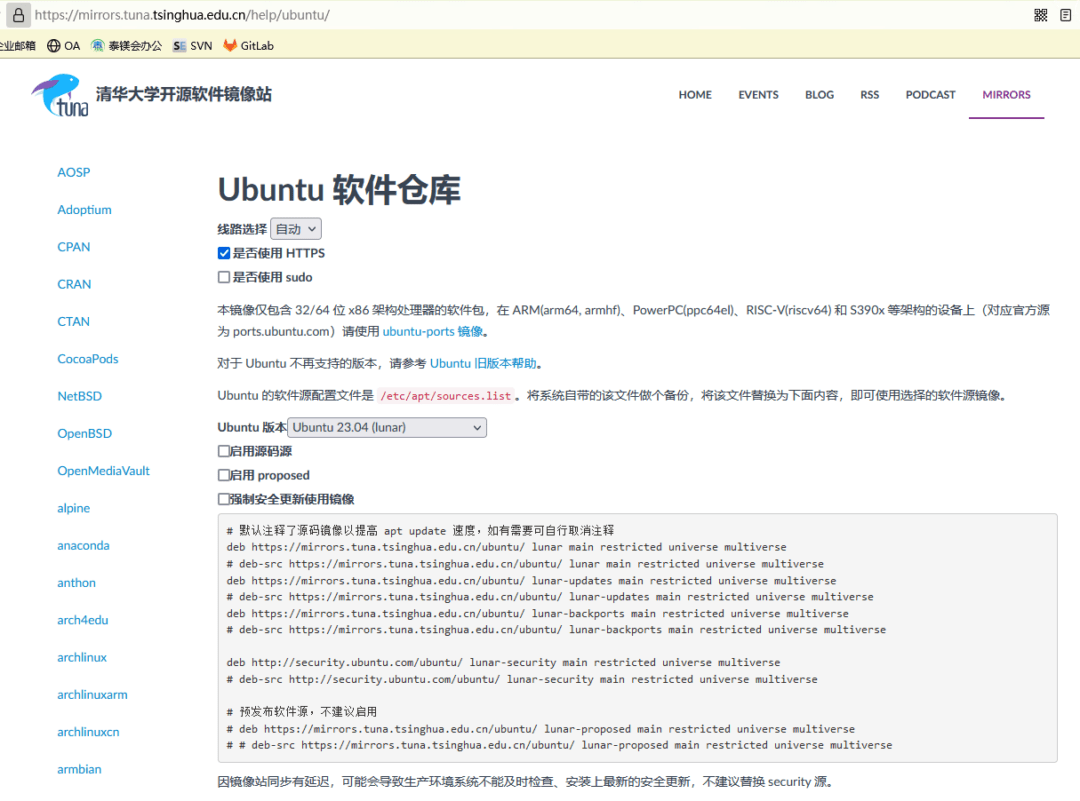The width and height of the screenshot is (1080, 801).
Task: Click the site title 清华大学开源软件镜像站
Action: click(184, 94)
